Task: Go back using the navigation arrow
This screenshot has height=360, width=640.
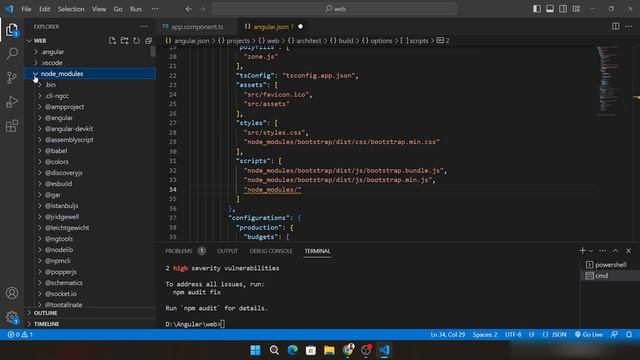Action: [x=188, y=9]
